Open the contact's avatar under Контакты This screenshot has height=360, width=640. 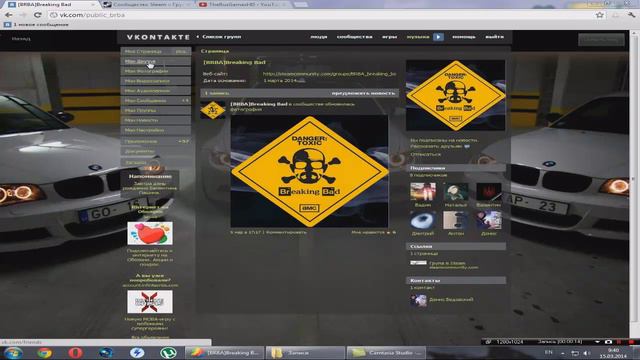pyautogui.click(x=418, y=300)
